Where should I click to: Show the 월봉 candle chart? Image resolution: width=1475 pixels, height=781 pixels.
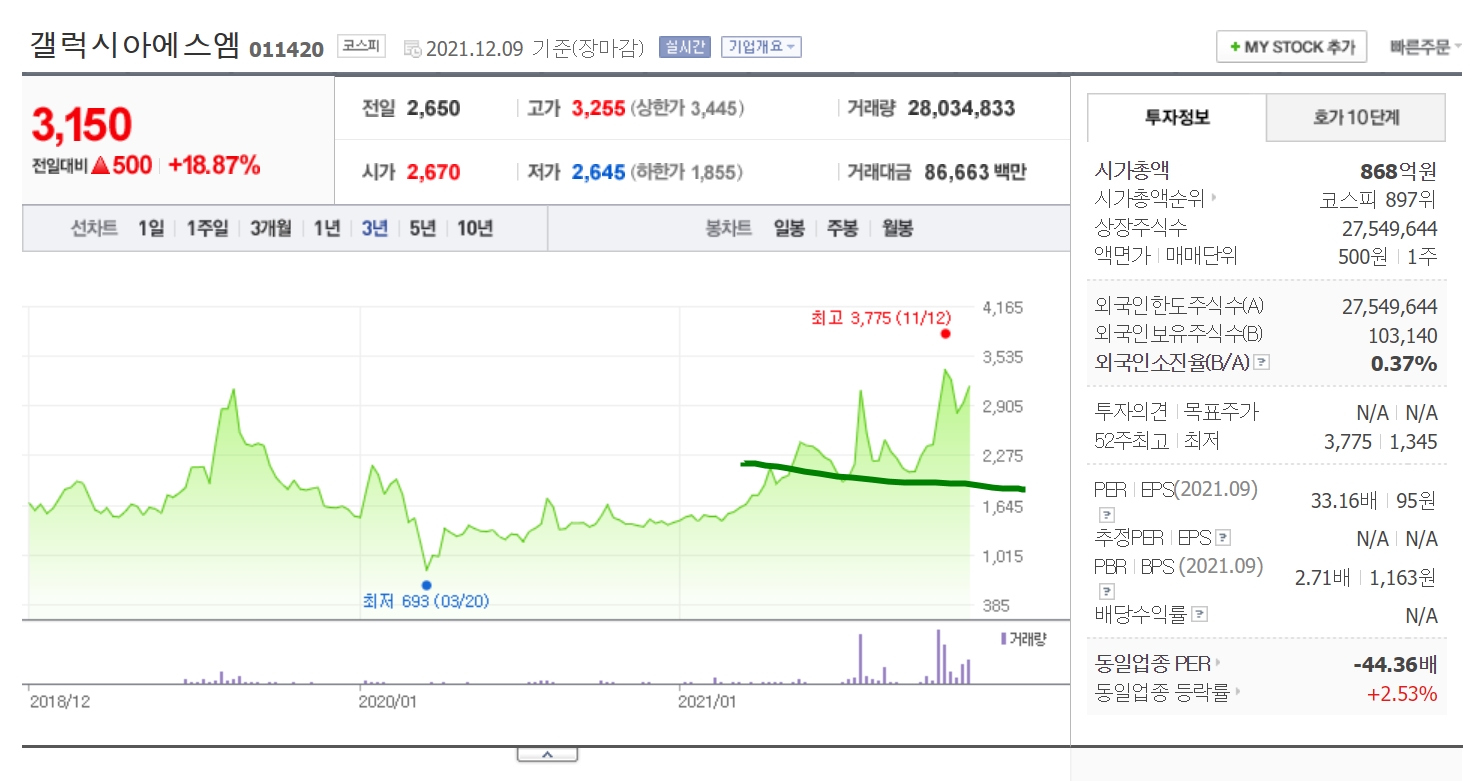[897, 228]
